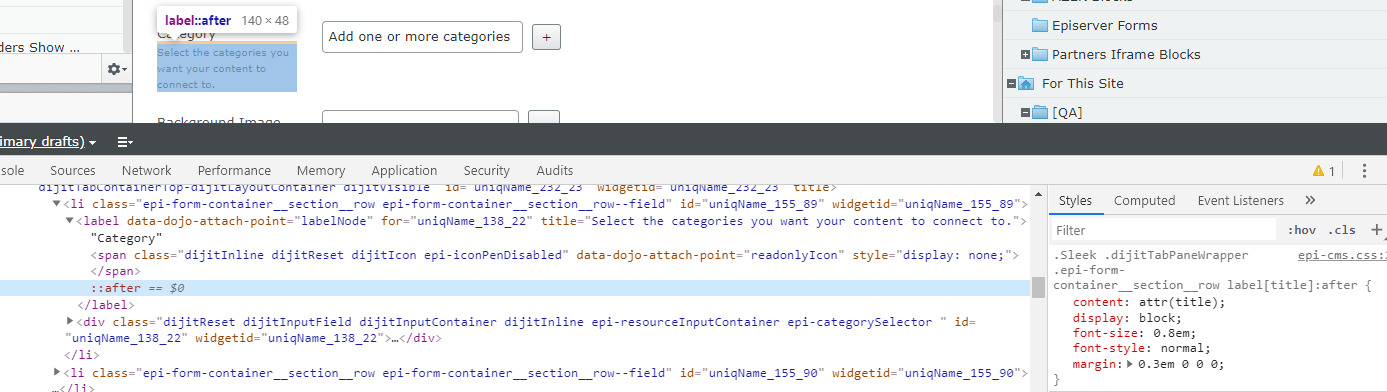Click the plus button beside categories field
This screenshot has height=392, width=1387.
pos(546,38)
